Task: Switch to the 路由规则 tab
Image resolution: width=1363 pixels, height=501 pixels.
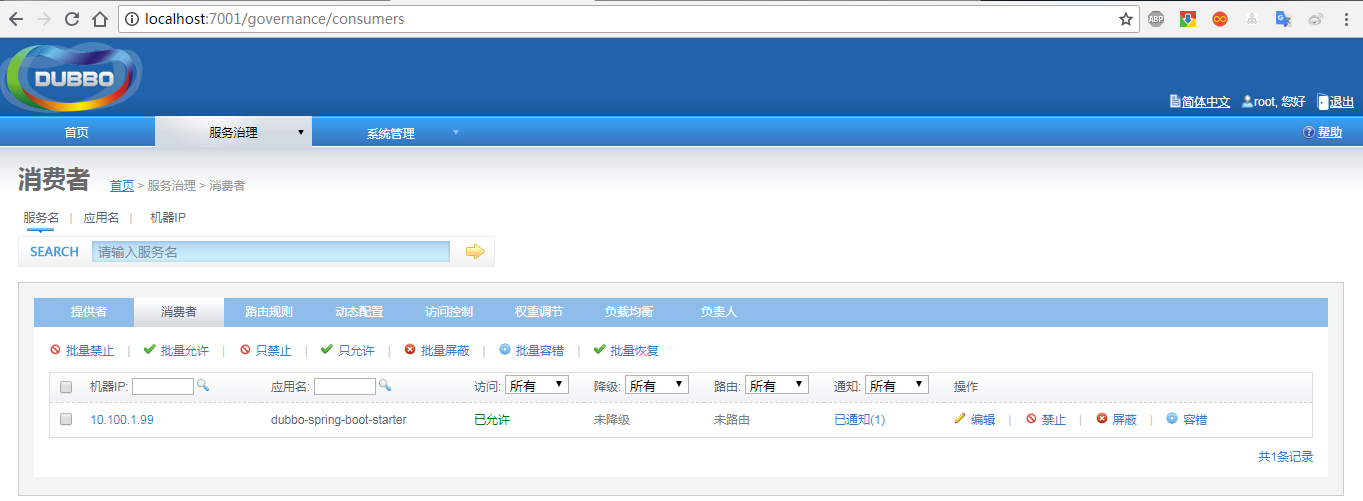Action: click(x=269, y=312)
